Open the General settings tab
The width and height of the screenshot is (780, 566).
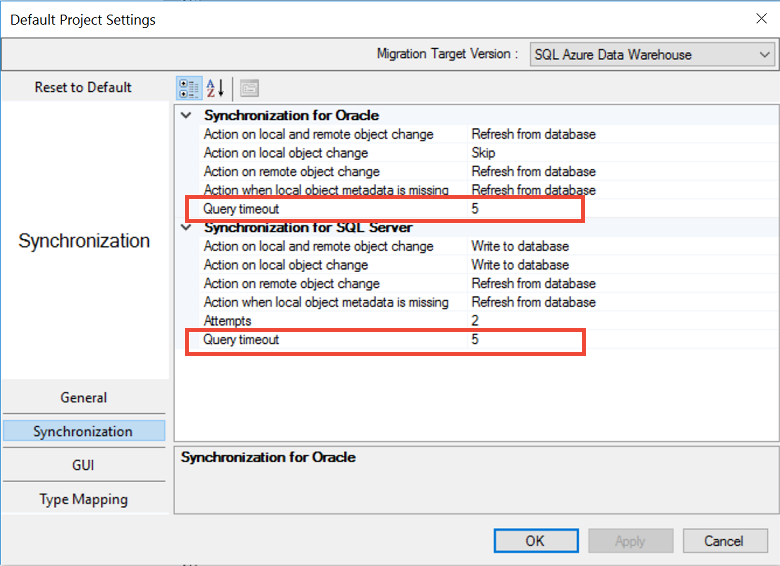(84, 397)
